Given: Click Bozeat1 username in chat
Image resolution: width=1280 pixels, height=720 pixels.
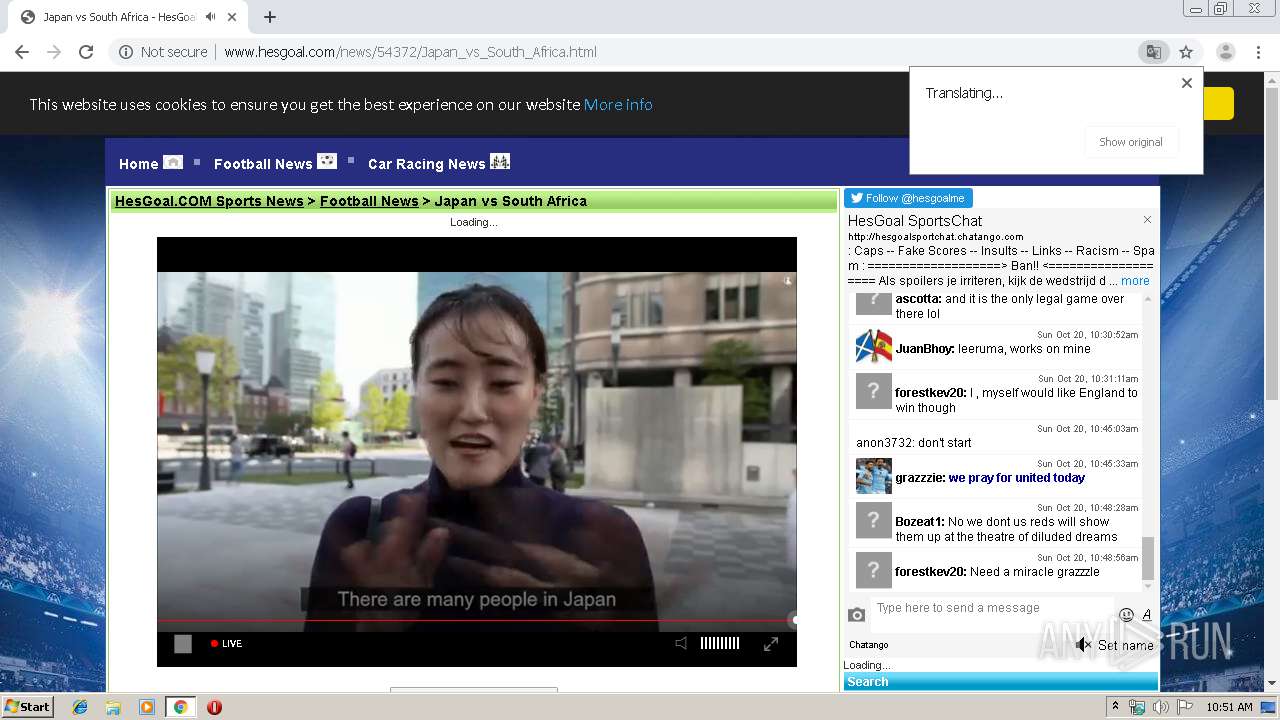Looking at the screenshot, I should tap(919, 522).
